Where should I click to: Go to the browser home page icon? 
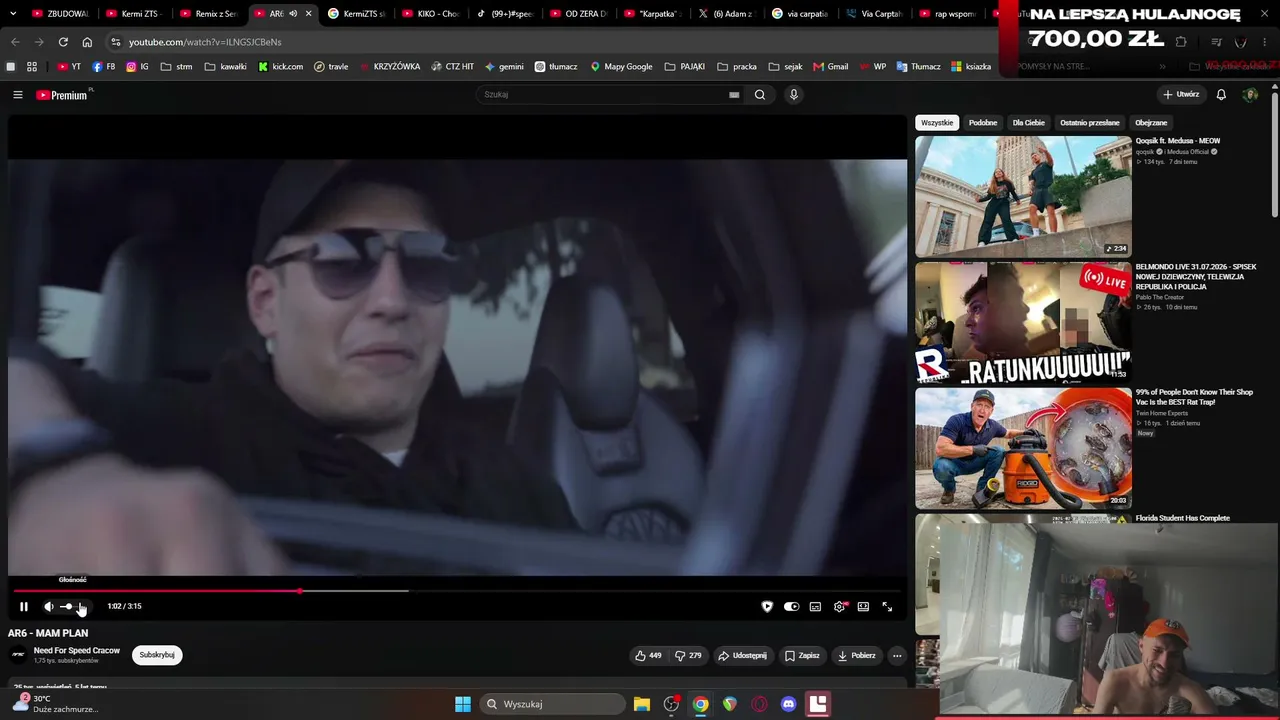pos(87,42)
